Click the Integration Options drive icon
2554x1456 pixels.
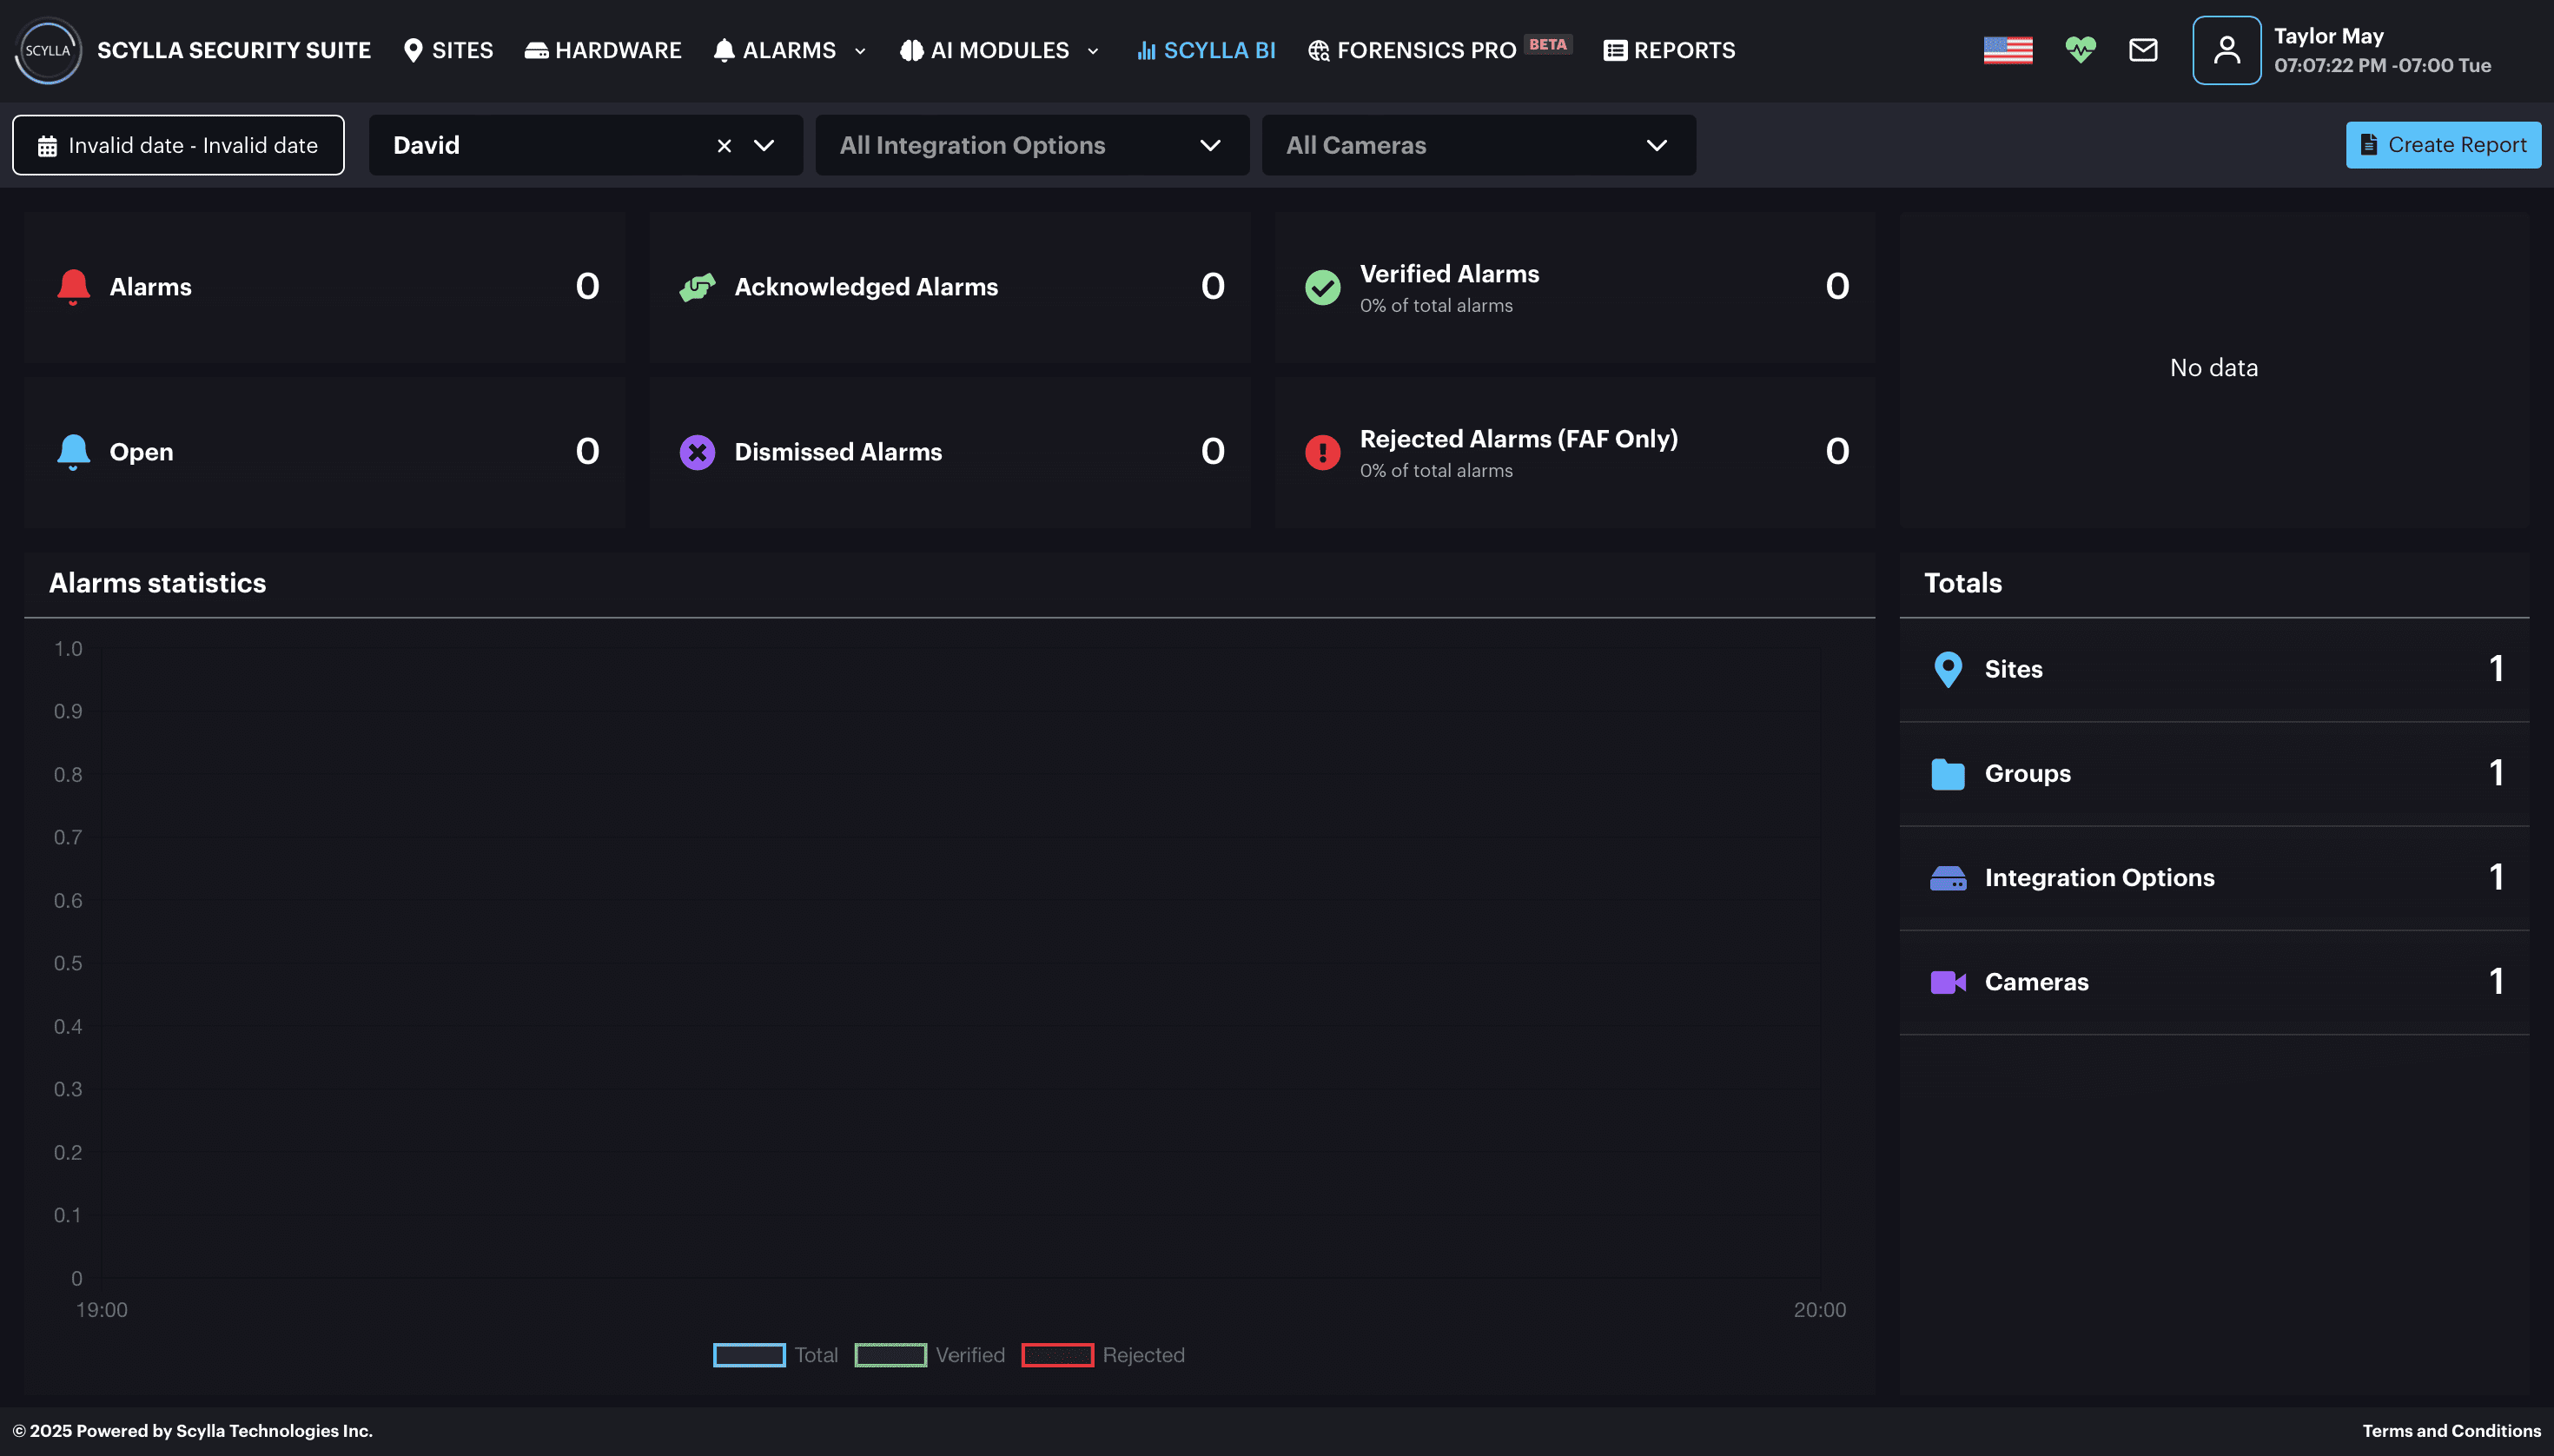[1948, 878]
